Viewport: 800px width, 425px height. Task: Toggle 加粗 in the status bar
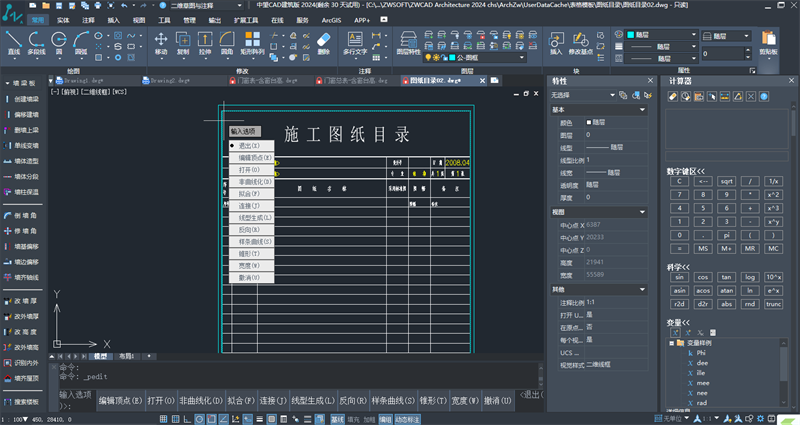tap(369, 419)
